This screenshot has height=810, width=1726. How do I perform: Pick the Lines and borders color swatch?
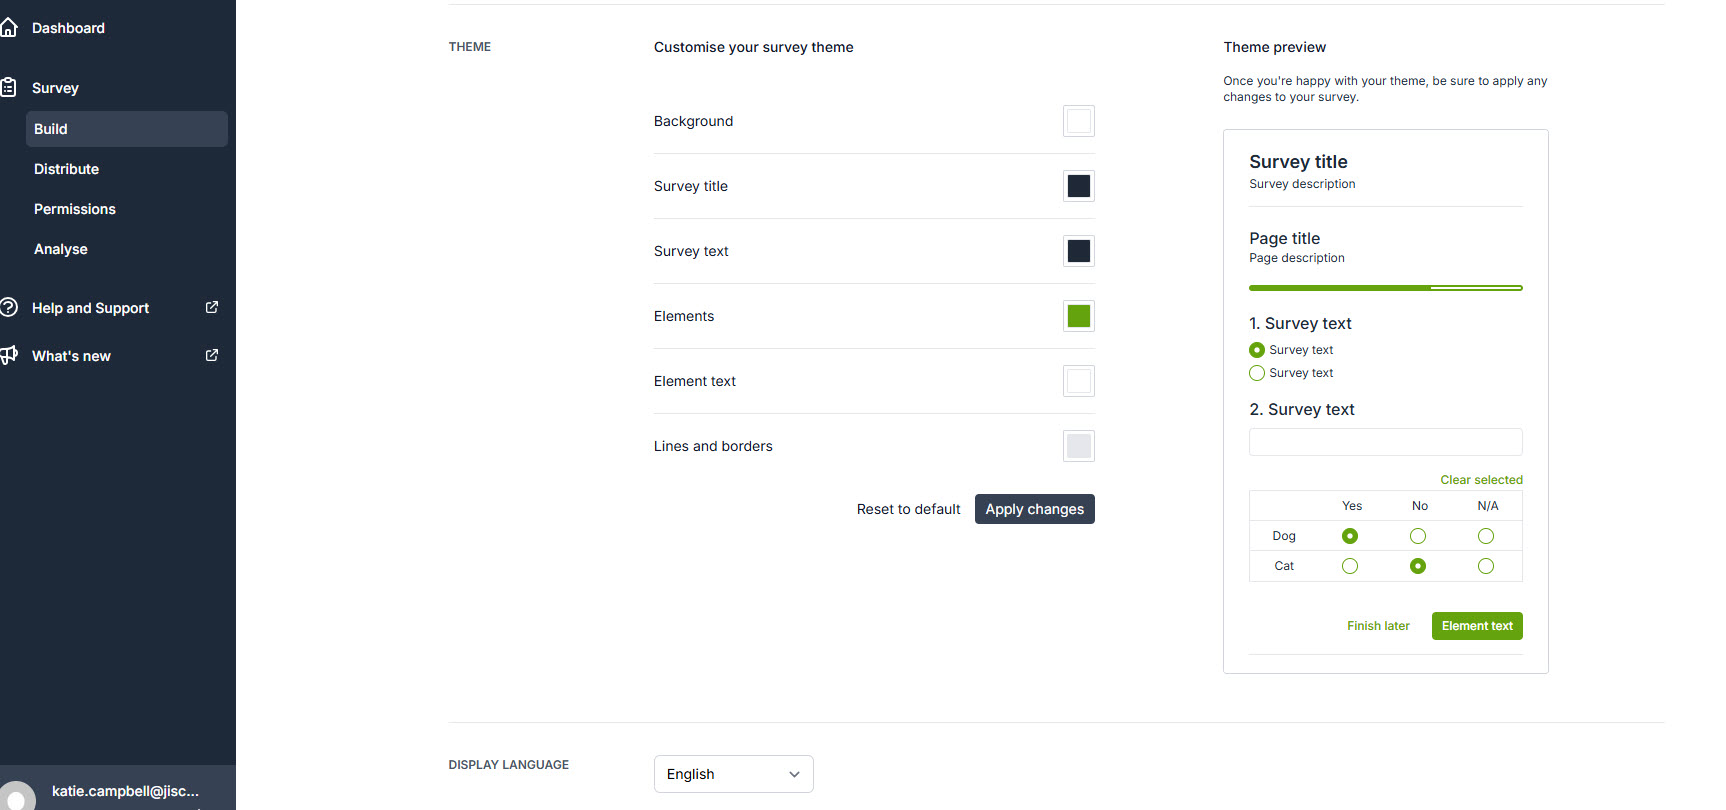coord(1078,446)
